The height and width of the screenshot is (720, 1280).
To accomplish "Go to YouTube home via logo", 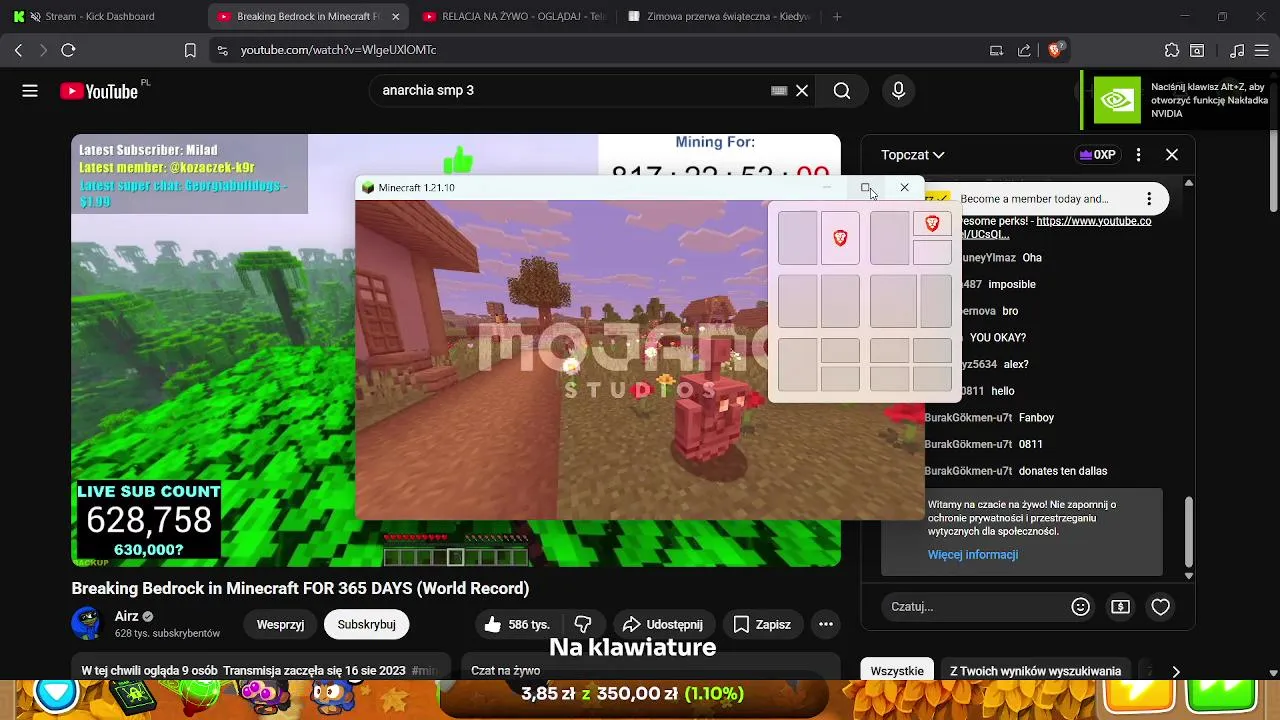I will coord(98,91).
